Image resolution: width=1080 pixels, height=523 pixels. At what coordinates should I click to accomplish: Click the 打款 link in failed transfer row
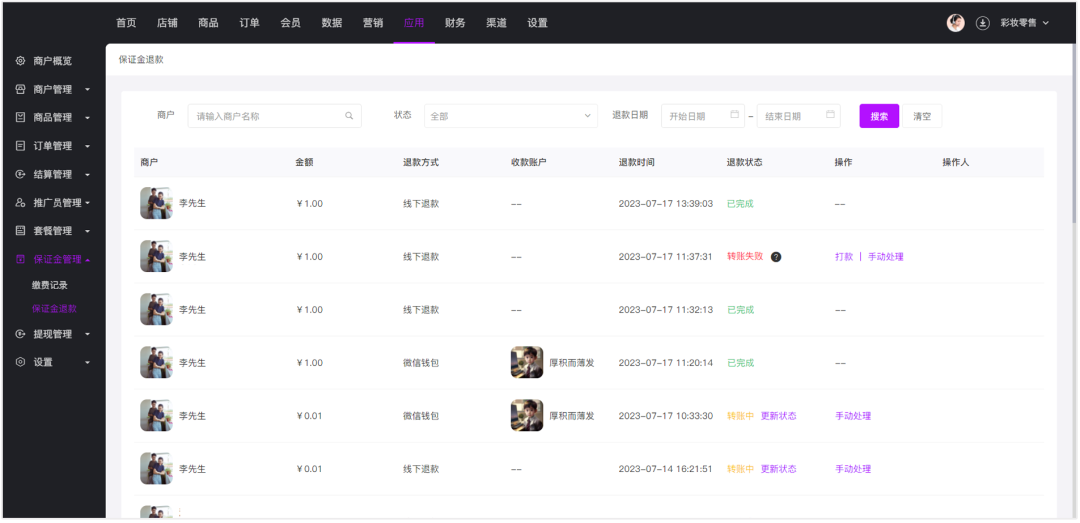[844, 257]
